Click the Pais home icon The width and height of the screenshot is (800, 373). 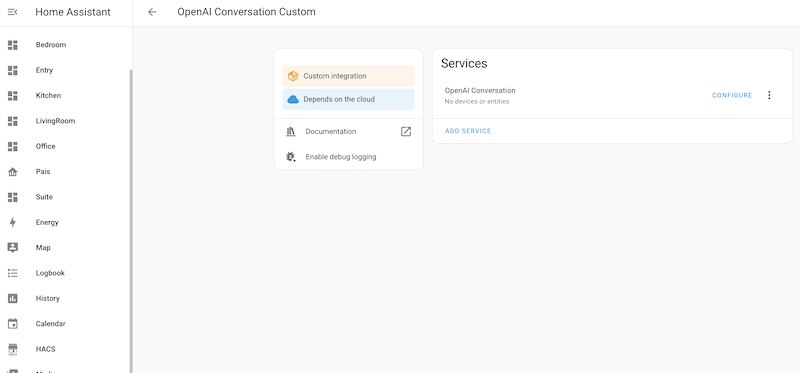click(x=13, y=172)
